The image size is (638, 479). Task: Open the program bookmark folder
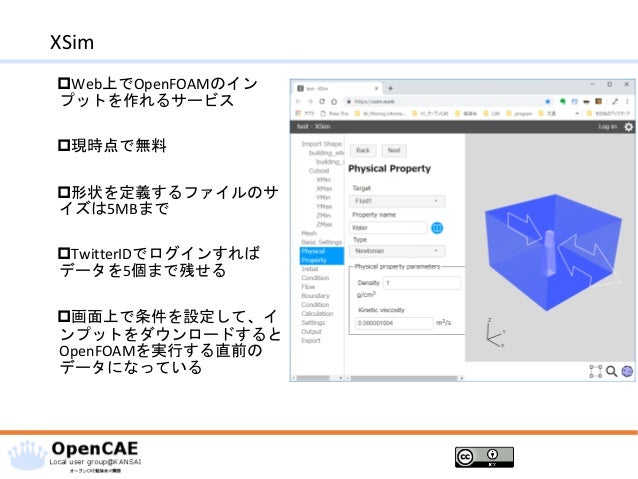[x=520, y=113]
